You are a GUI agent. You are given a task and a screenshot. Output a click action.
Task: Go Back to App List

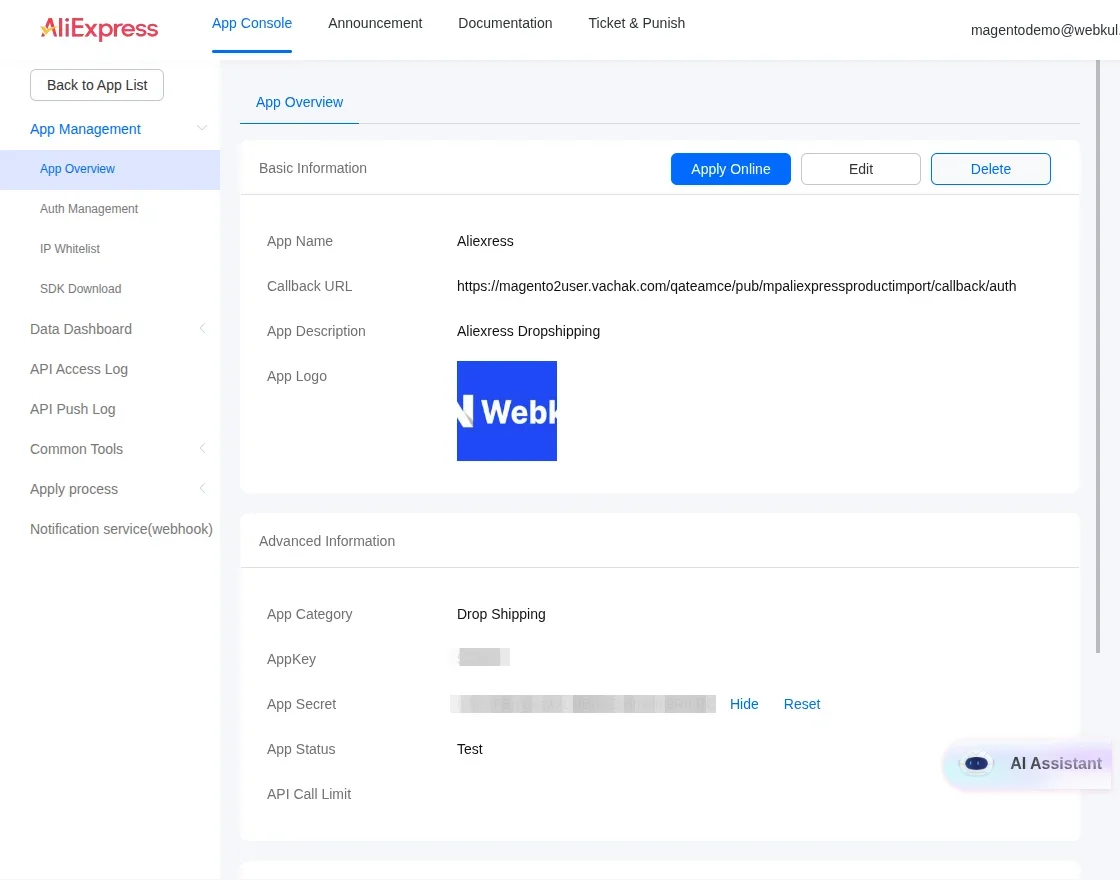click(97, 85)
